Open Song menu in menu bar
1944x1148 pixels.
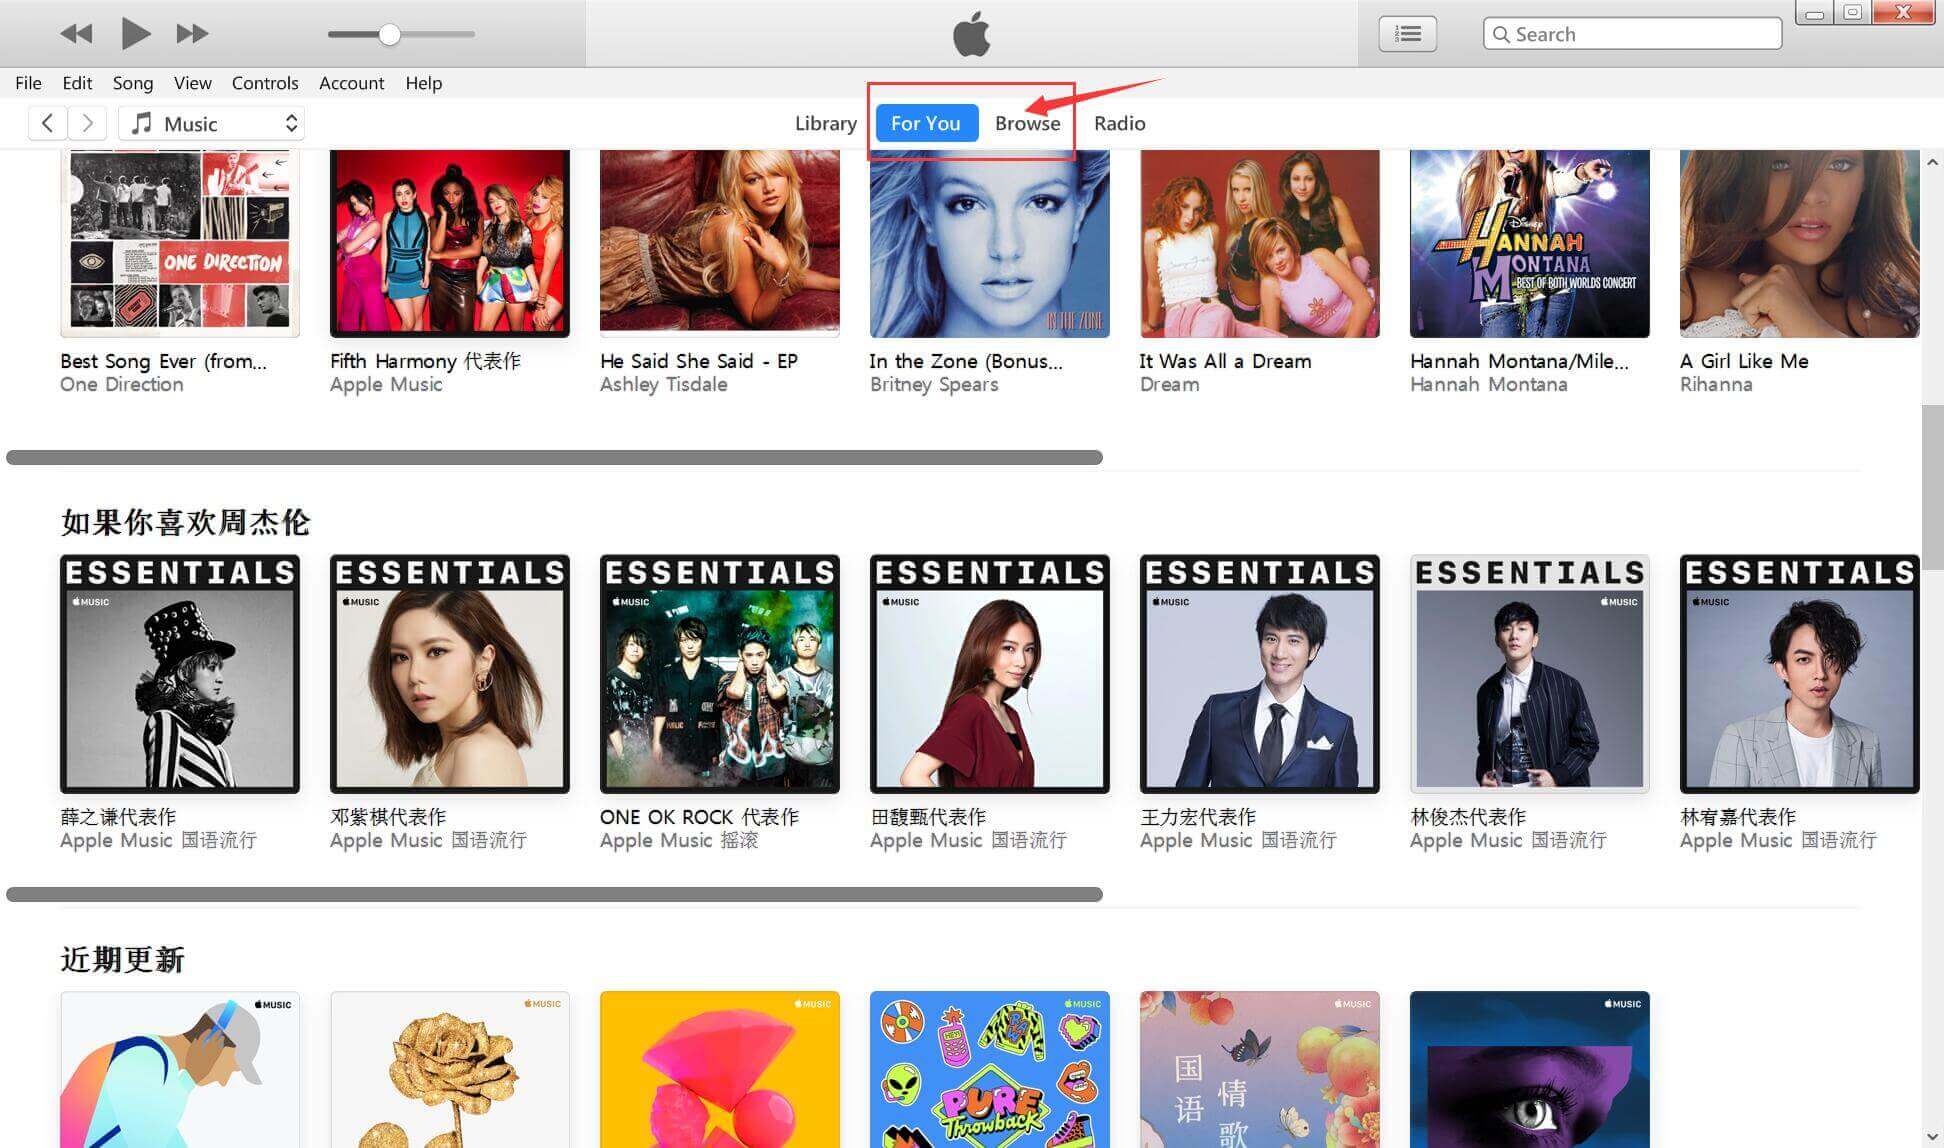(131, 83)
